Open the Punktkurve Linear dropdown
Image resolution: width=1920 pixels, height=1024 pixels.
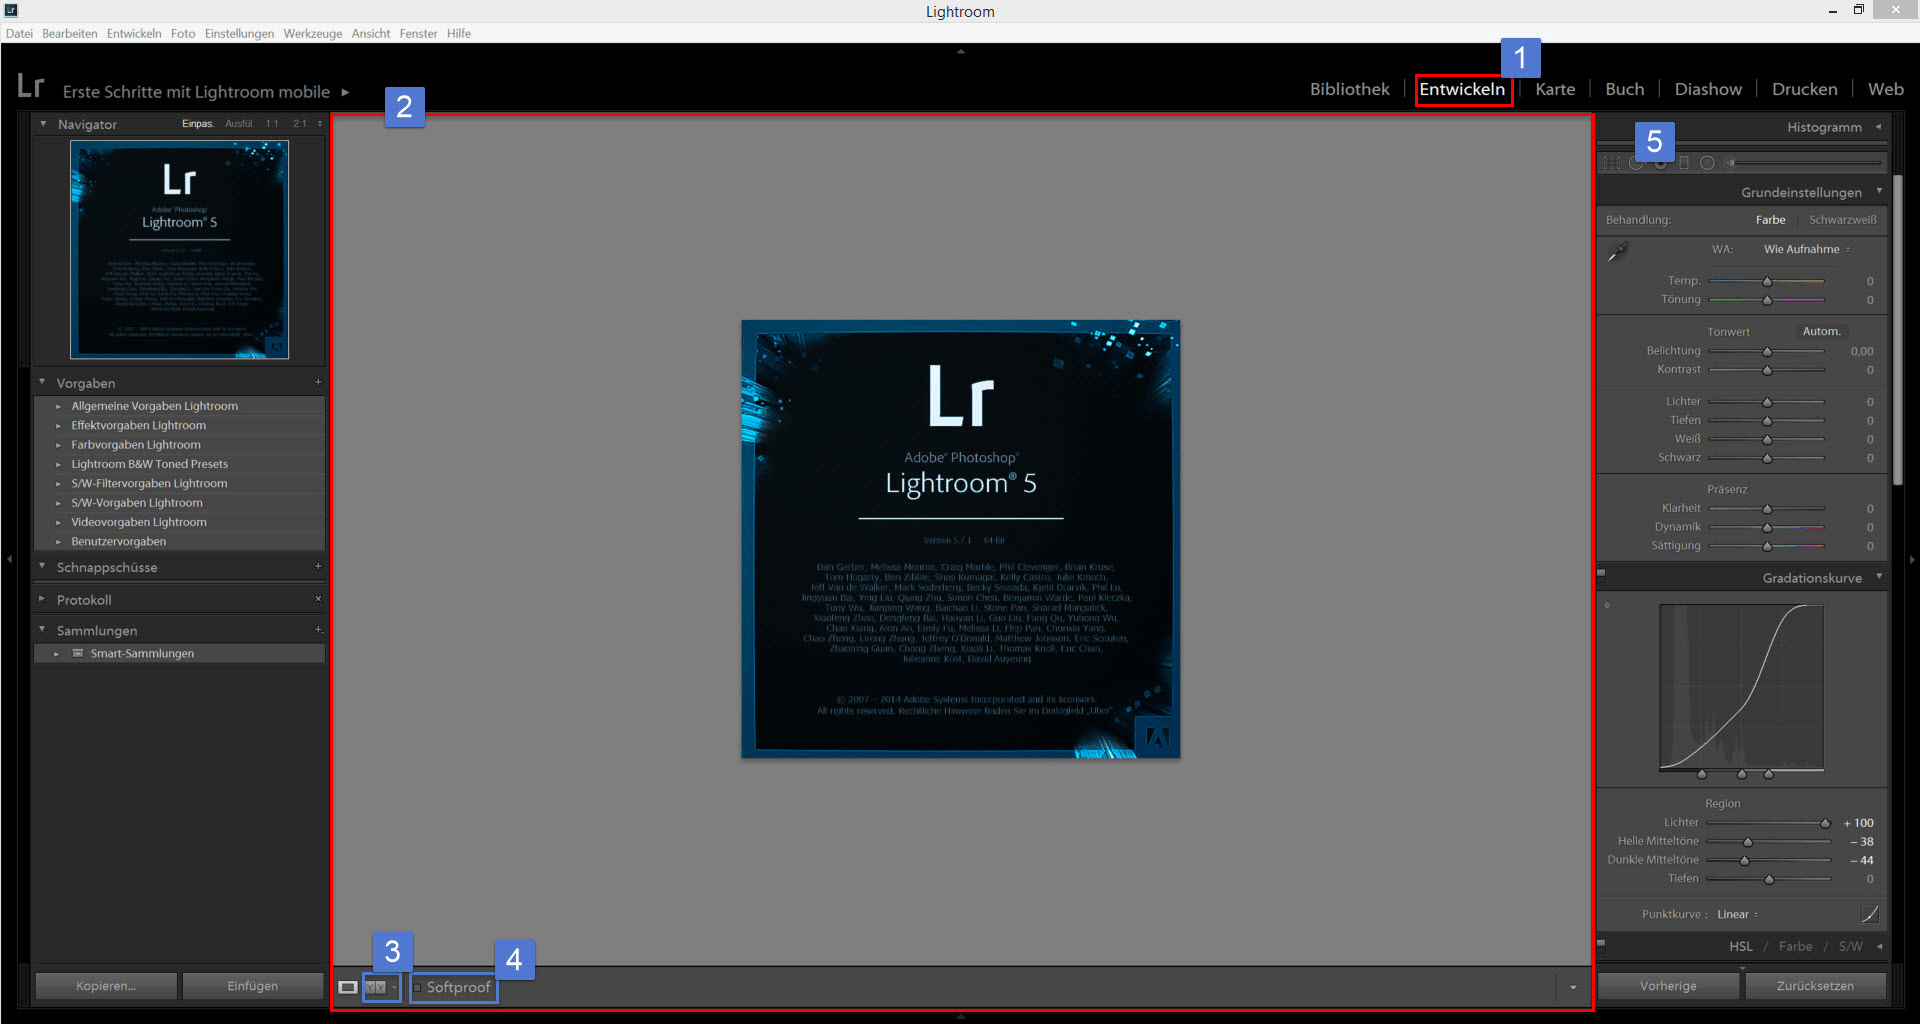coord(1738,914)
